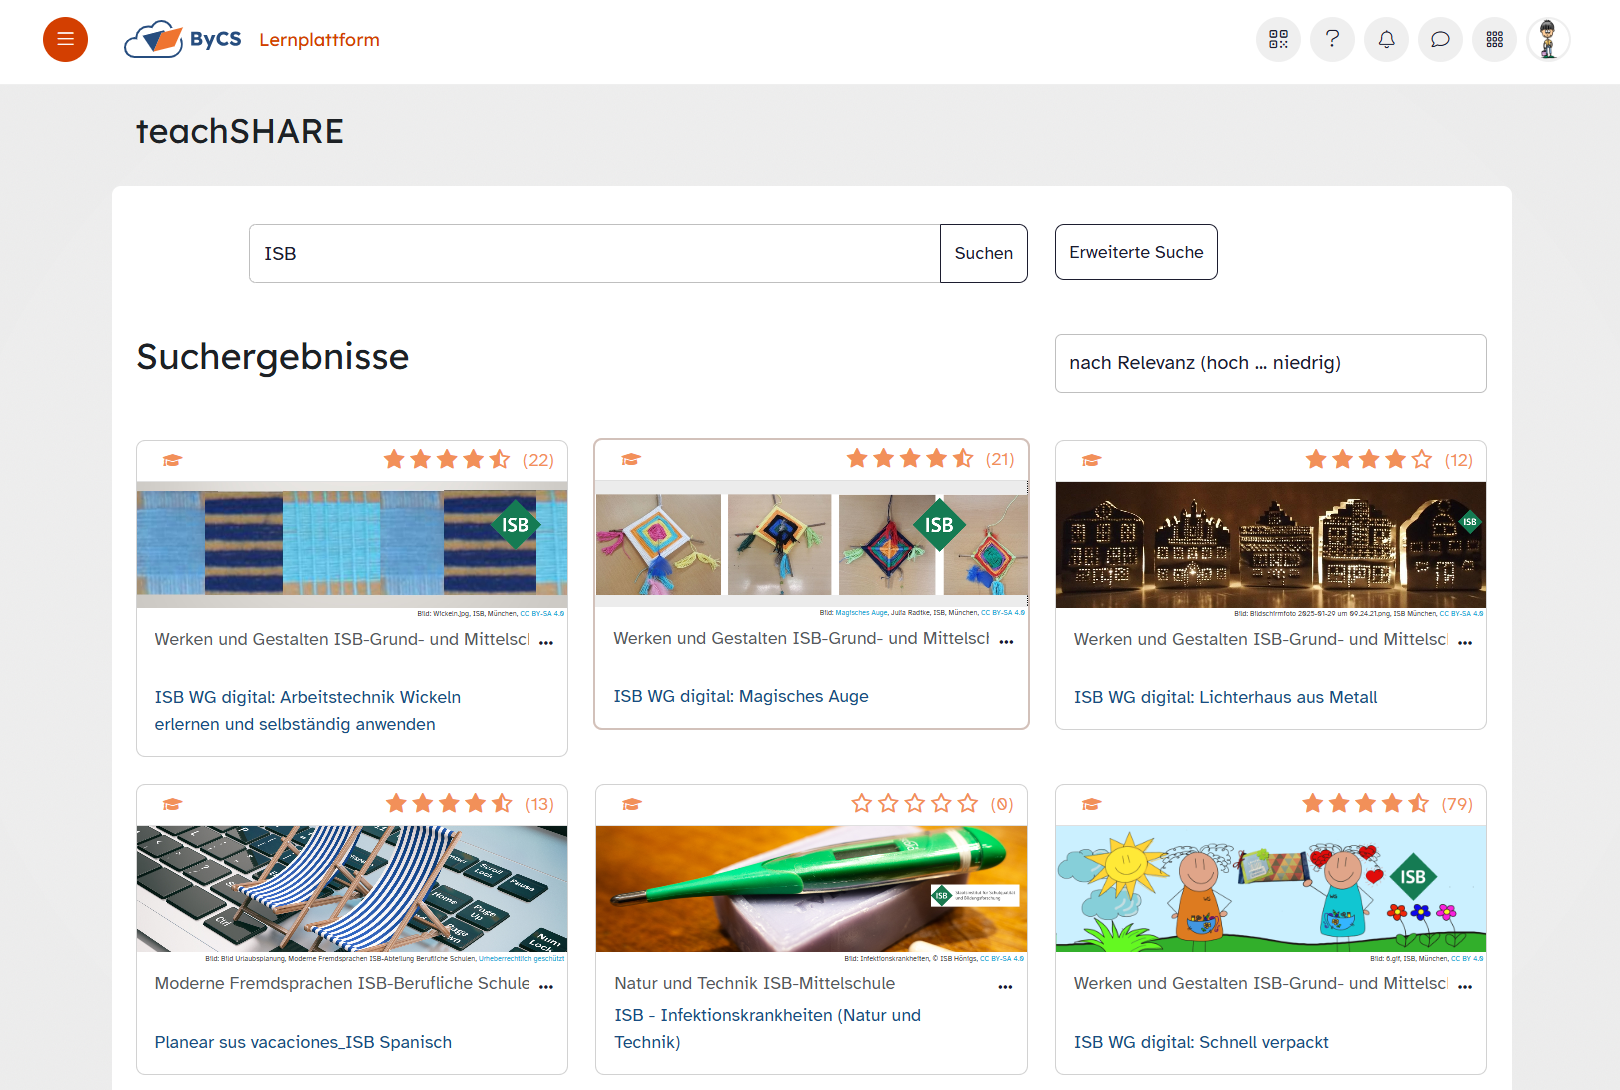Open the sort by relevance dropdown
The image size is (1620, 1090).
coord(1270,363)
